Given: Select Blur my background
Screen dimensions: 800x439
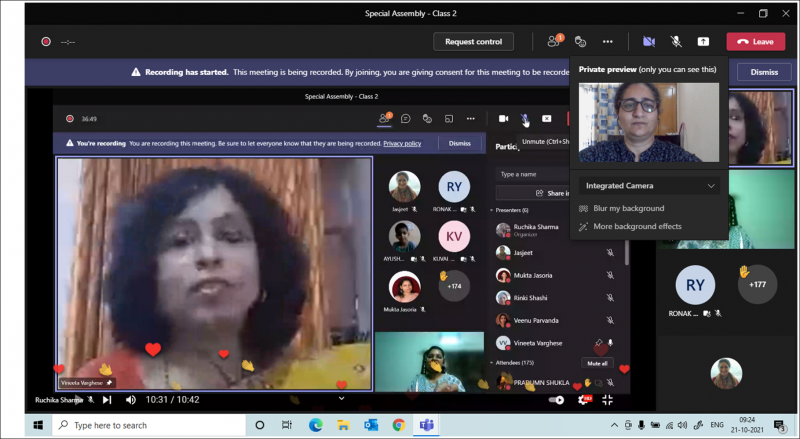Looking at the screenshot, I should (x=628, y=208).
